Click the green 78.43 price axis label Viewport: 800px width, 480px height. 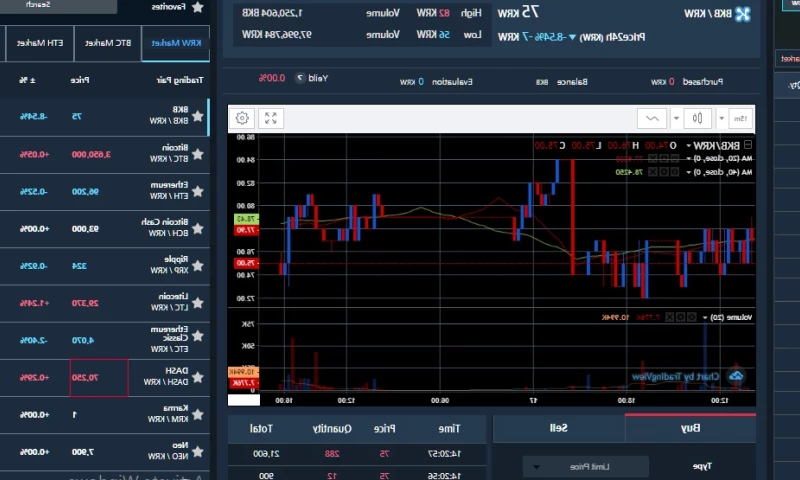(246, 218)
